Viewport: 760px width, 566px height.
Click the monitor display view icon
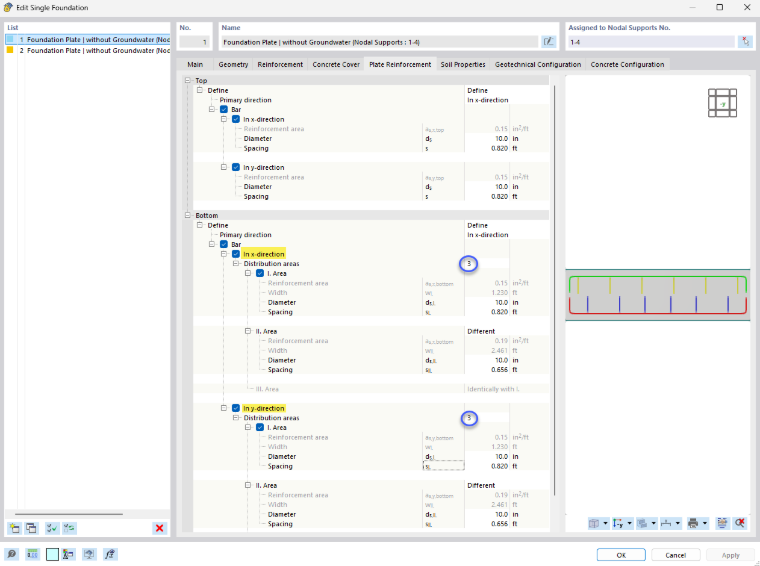coord(89,554)
